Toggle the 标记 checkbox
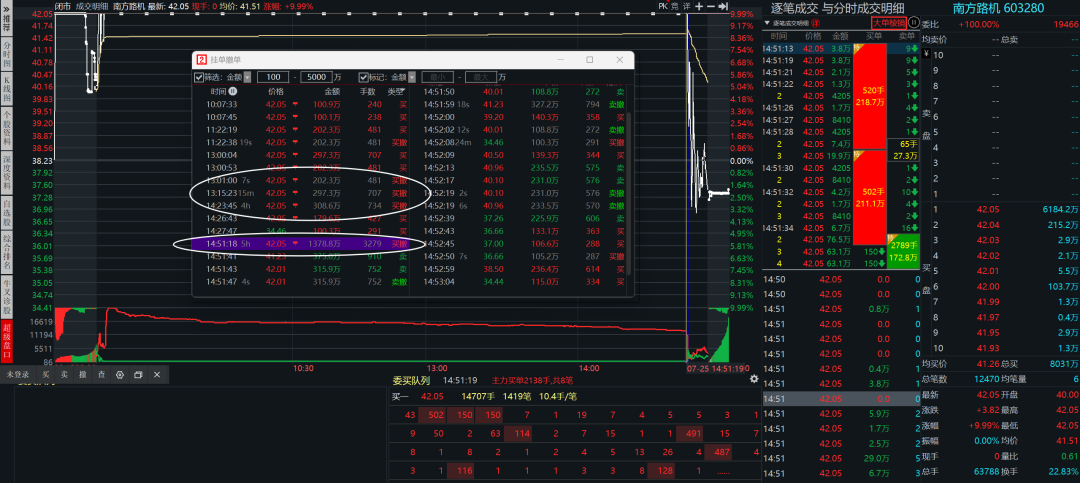 pos(364,77)
